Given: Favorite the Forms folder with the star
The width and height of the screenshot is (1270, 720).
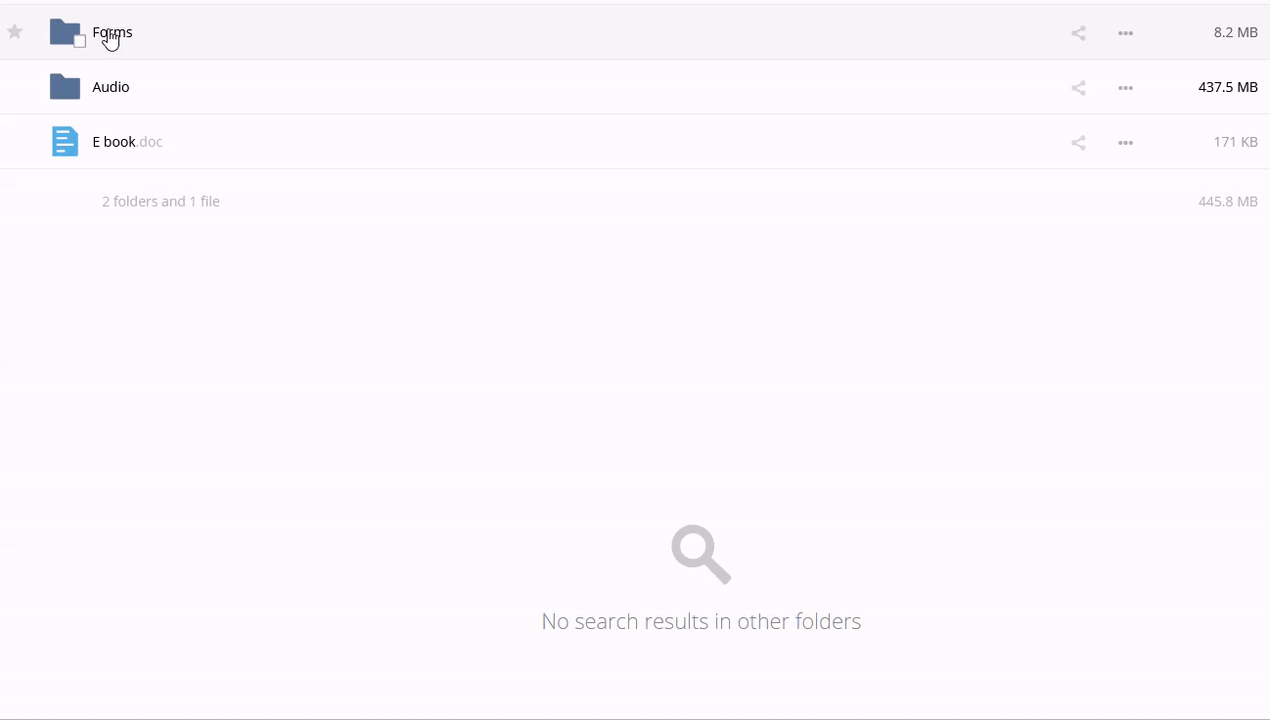Looking at the screenshot, I should 15,32.
